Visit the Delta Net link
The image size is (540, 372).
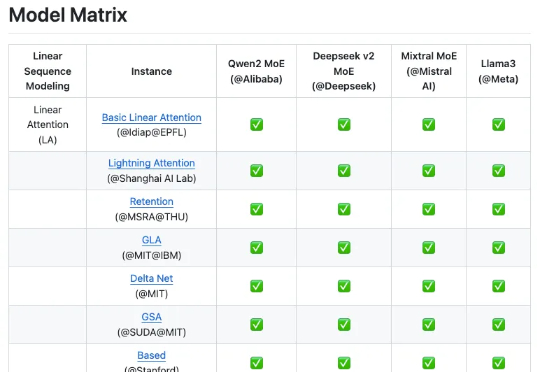pyautogui.click(x=152, y=278)
